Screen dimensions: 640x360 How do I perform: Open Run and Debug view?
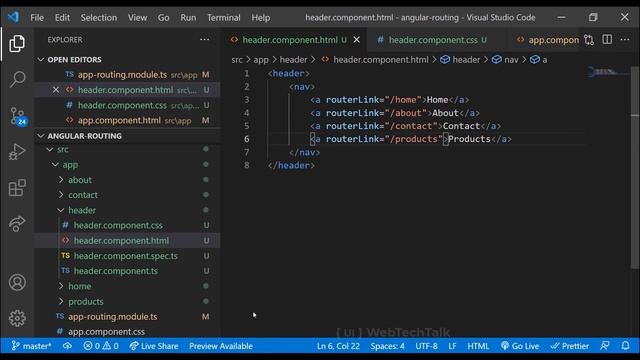(x=17, y=151)
